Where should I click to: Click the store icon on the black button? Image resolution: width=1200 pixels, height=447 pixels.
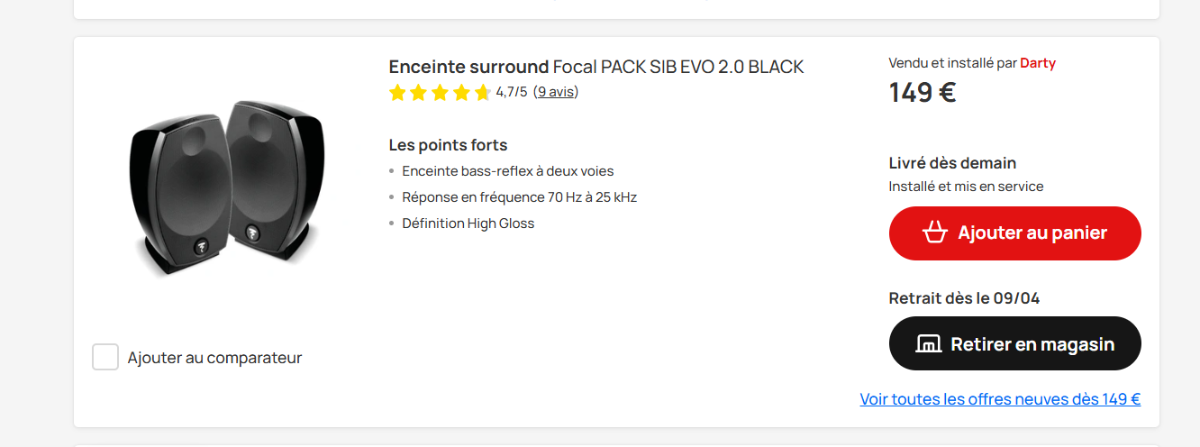point(929,344)
